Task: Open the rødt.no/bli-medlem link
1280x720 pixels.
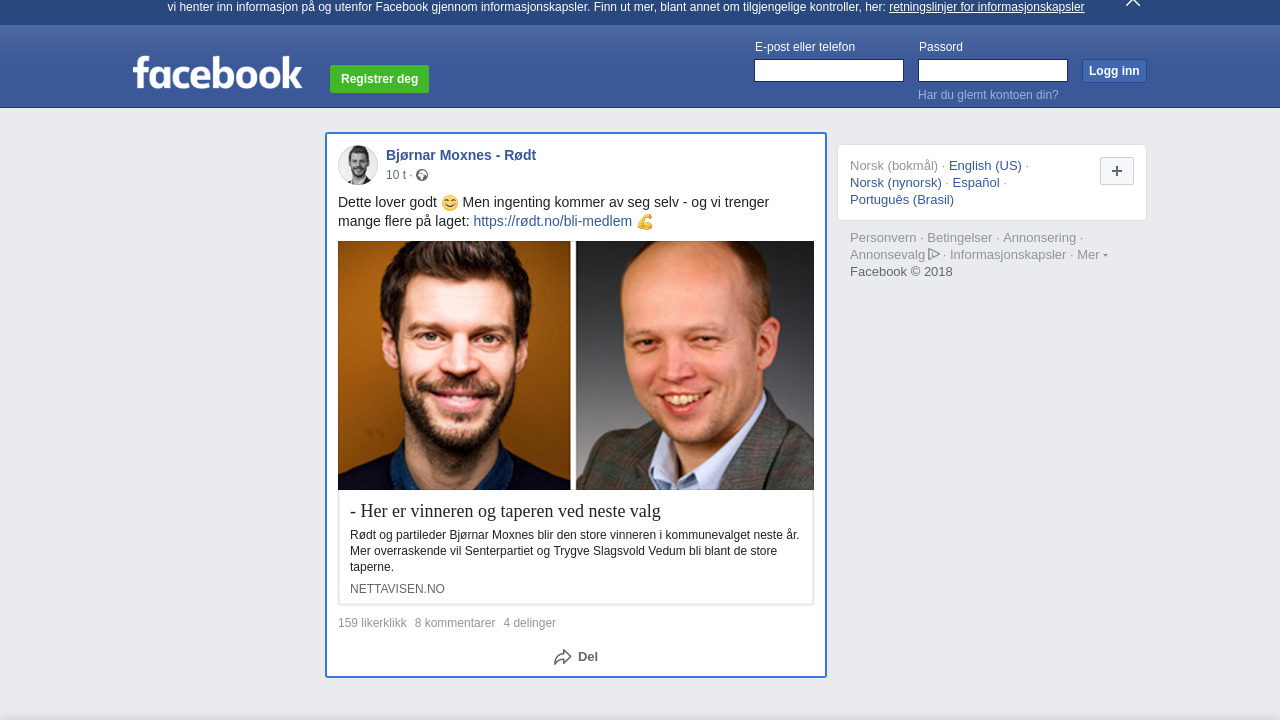Action: [x=553, y=221]
